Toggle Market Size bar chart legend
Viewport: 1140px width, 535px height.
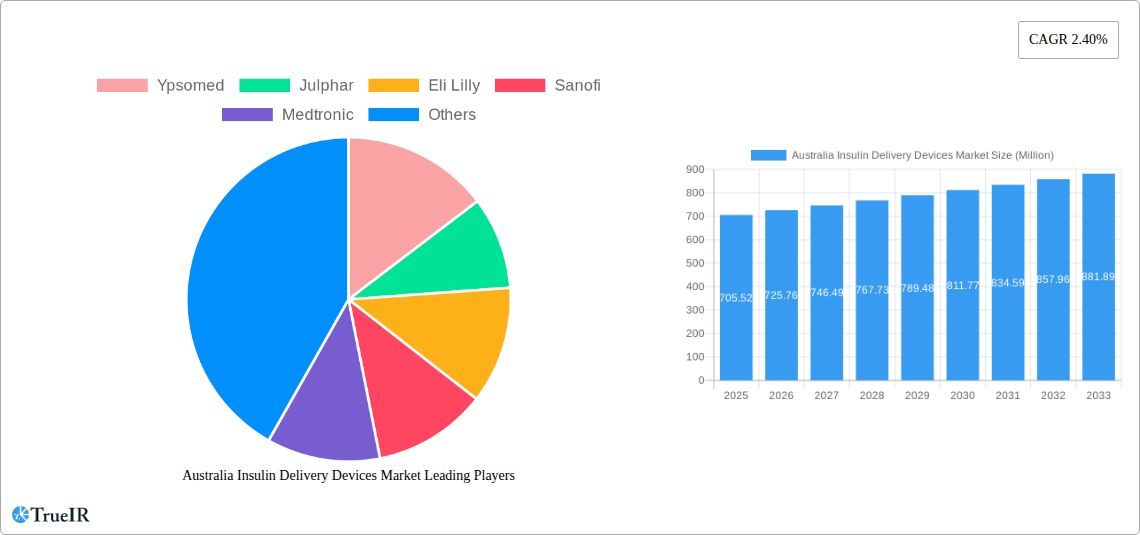[x=902, y=155]
